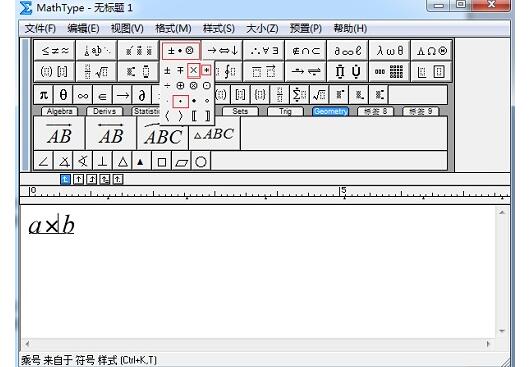Open the operator symbols palette (±•⊗)
Image resolution: width=532 pixels, height=367 pixels.
pos(180,51)
